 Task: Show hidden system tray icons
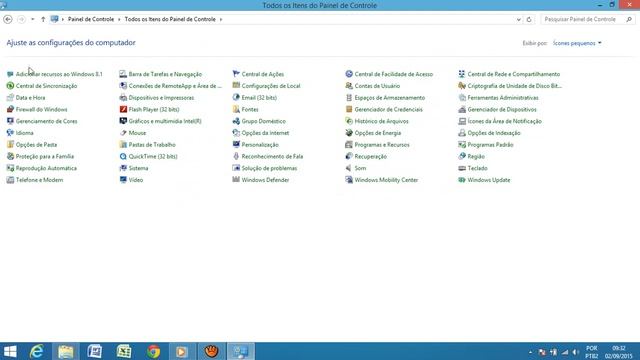530,352
